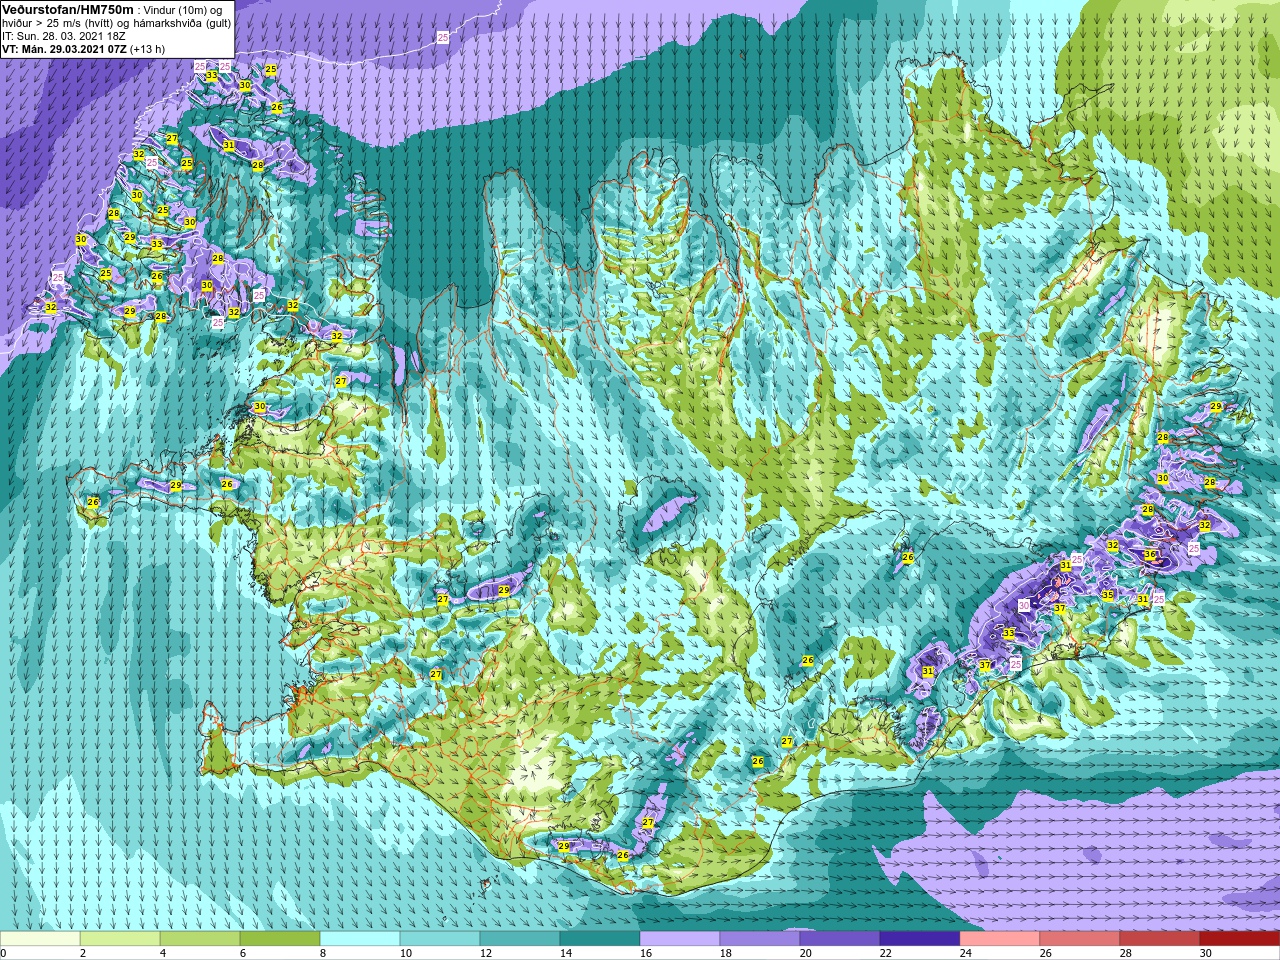Click the 20–22 m/s violet legend swatch
Screen dimensions: 1280x960
coord(840,939)
